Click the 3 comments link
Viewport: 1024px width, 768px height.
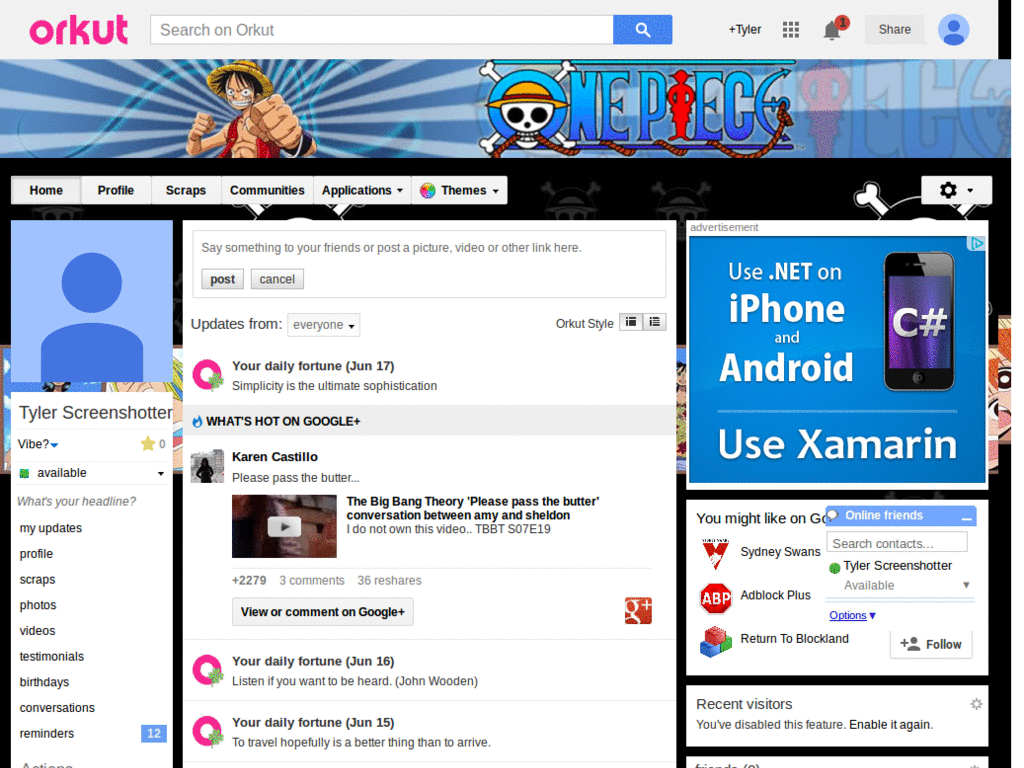312,581
